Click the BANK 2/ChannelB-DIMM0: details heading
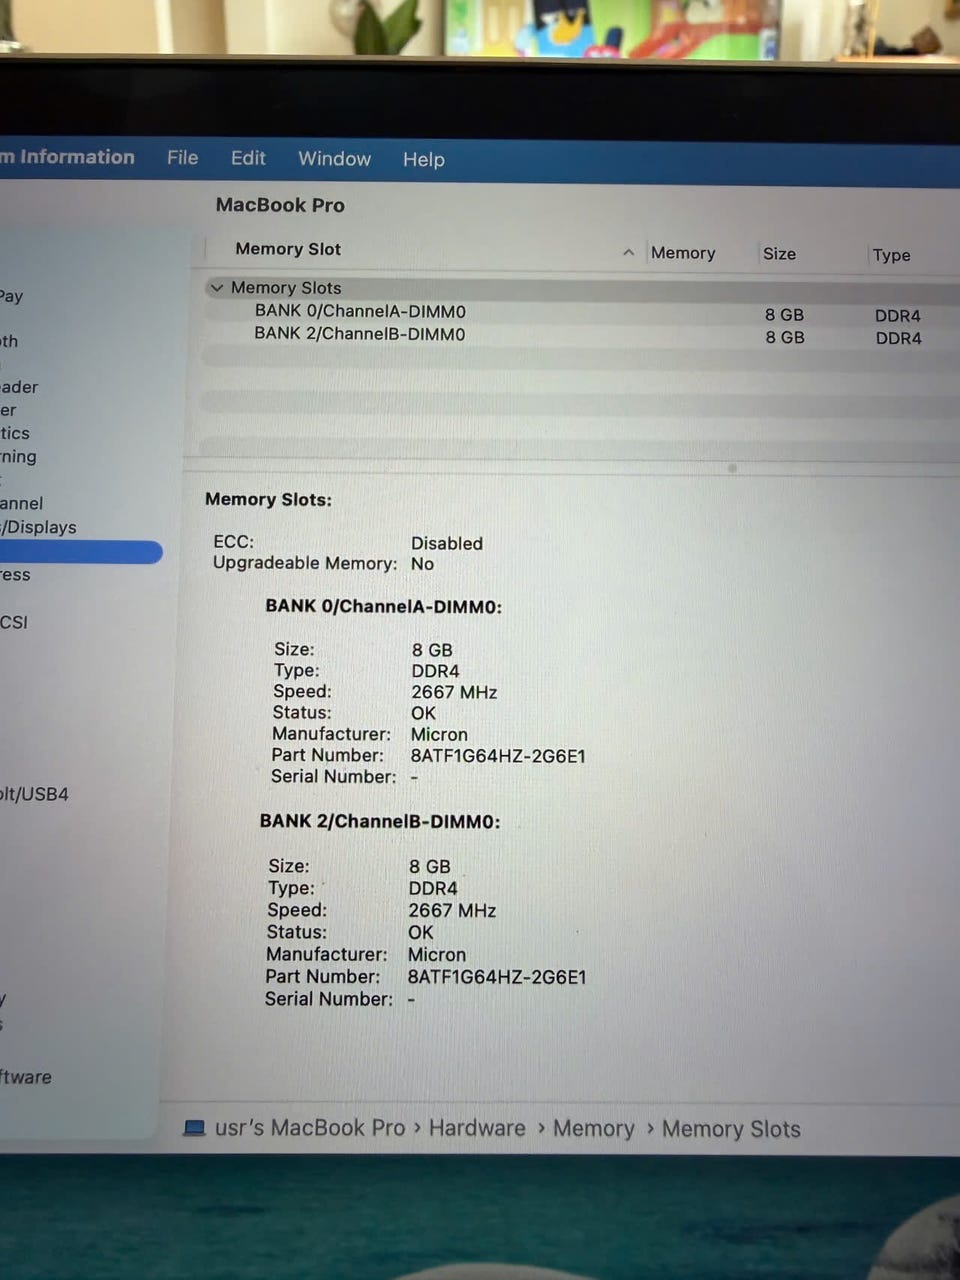The width and height of the screenshot is (960, 1280). pos(379,821)
